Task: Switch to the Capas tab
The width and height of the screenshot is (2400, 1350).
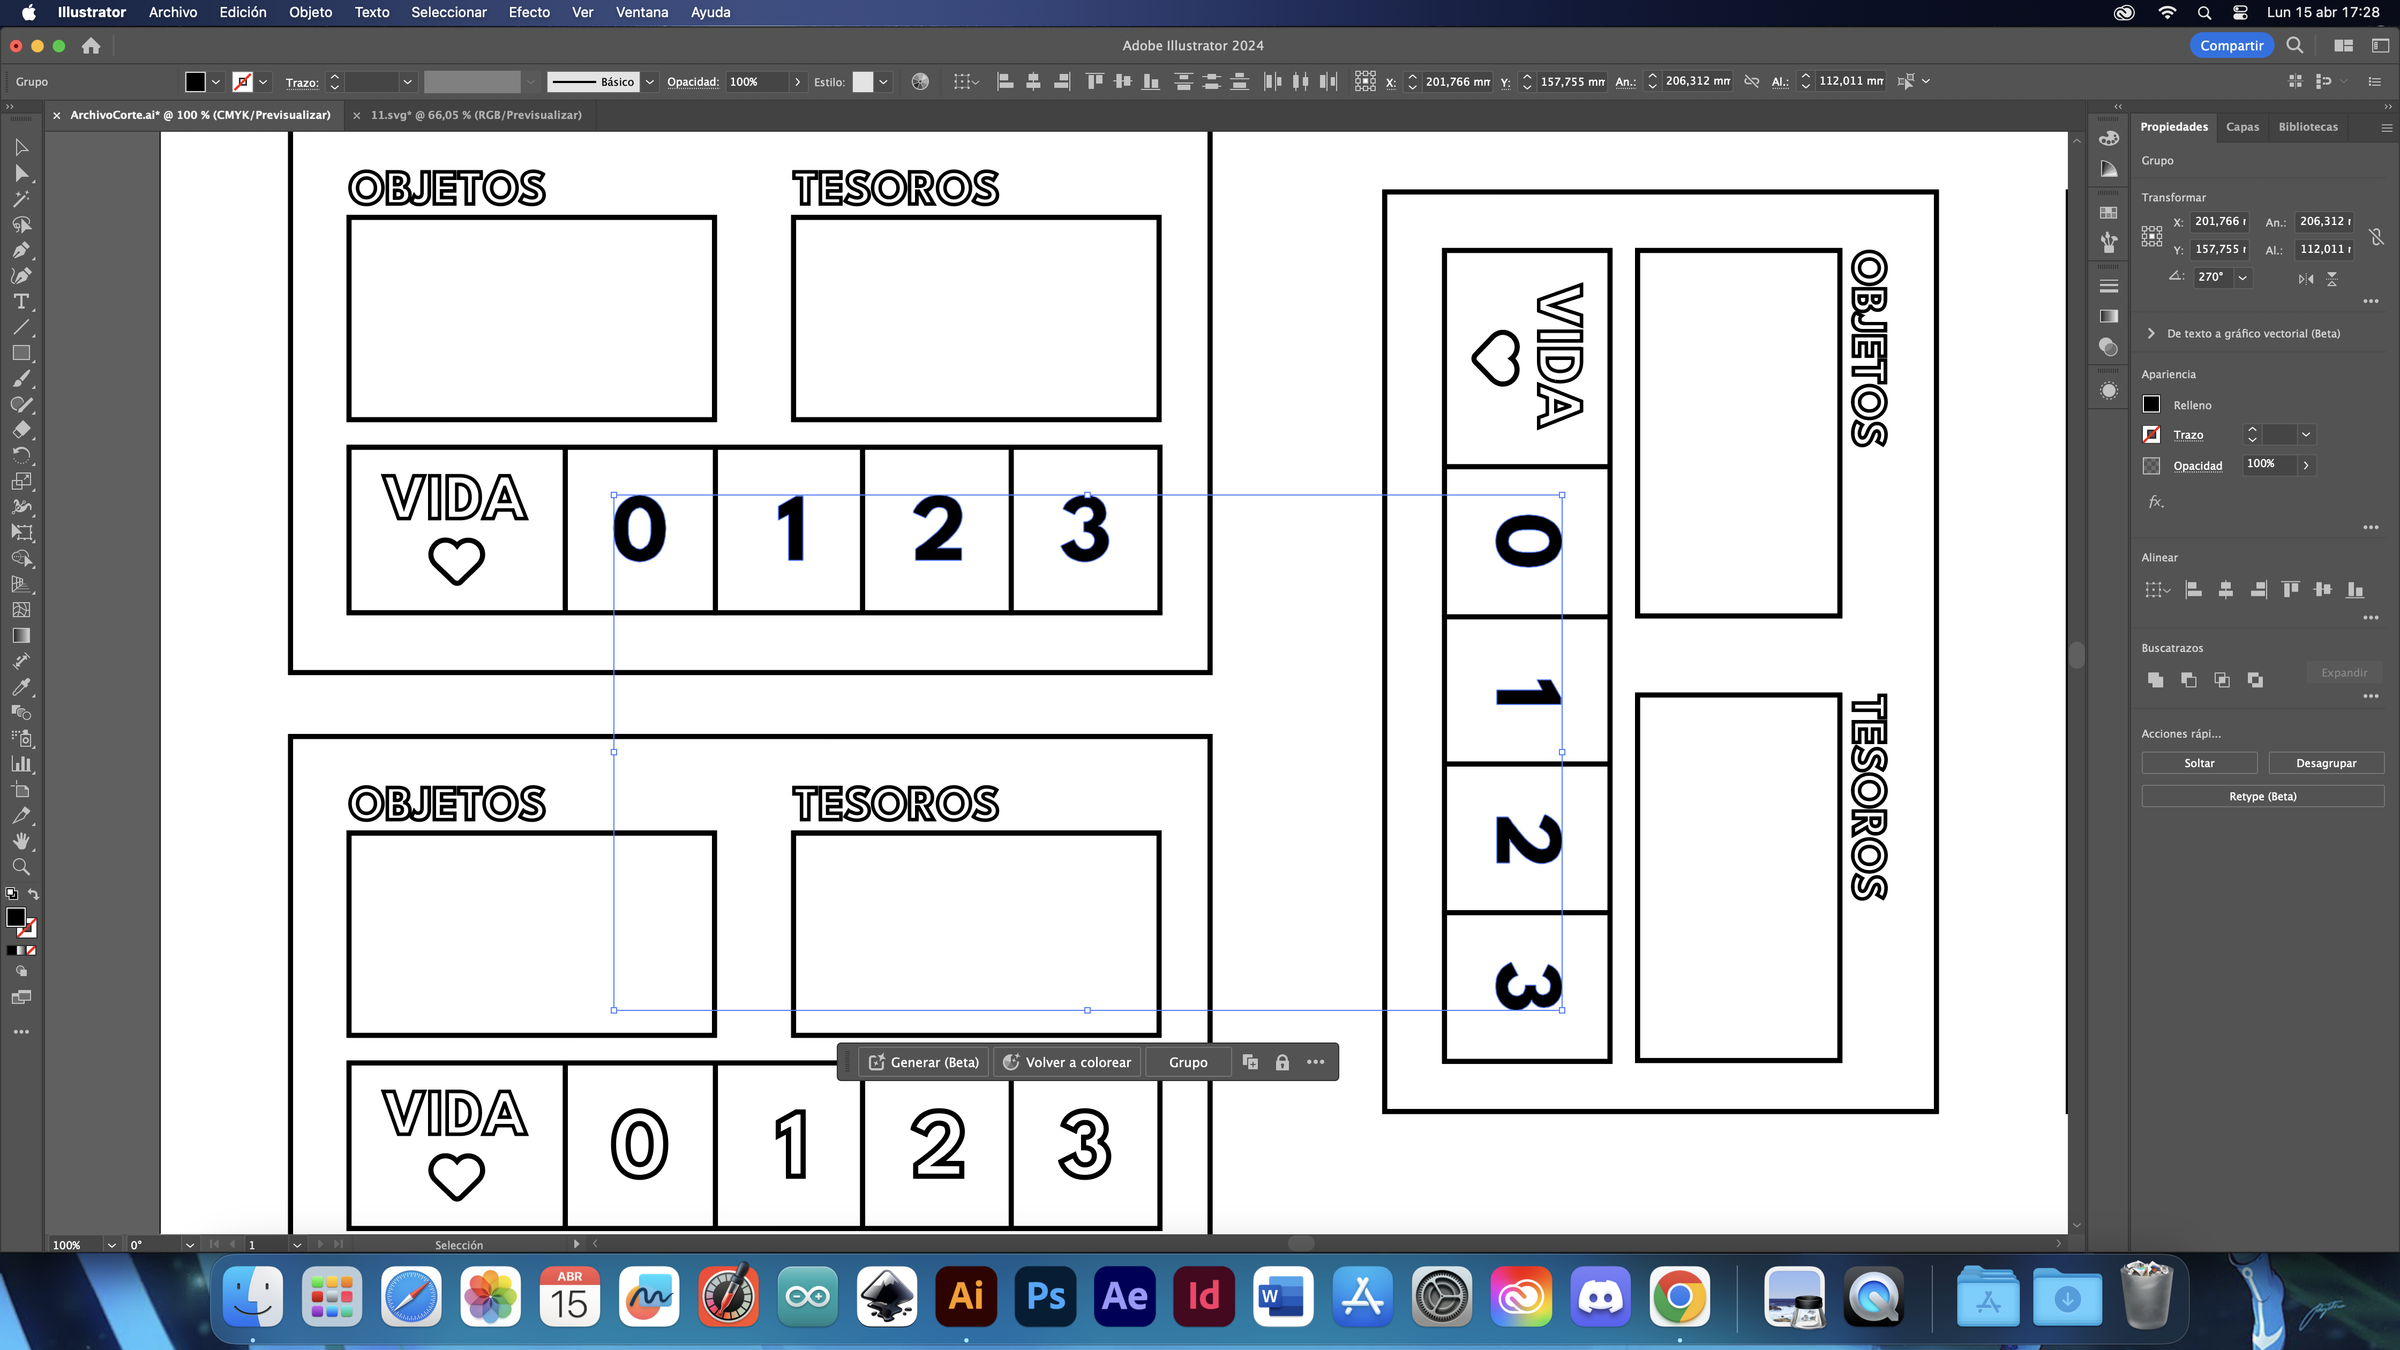Action: [2242, 127]
